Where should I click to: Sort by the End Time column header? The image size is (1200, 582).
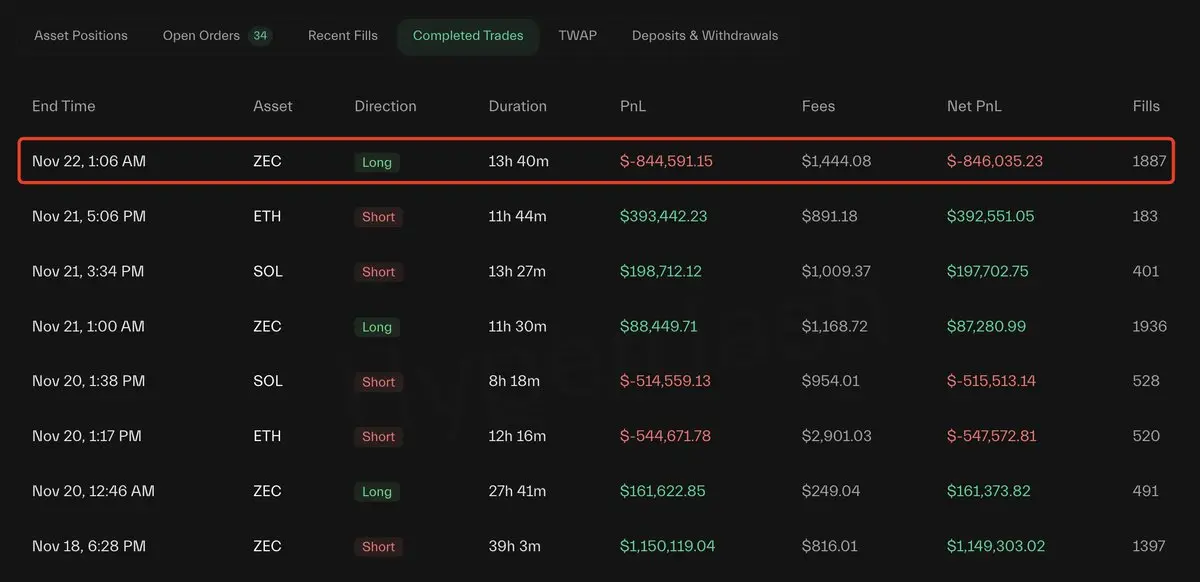[x=64, y=106]
